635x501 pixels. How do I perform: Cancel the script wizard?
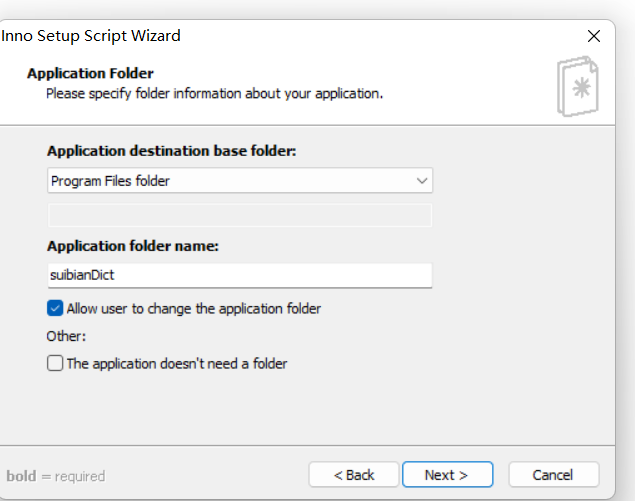tap(553, 475)
